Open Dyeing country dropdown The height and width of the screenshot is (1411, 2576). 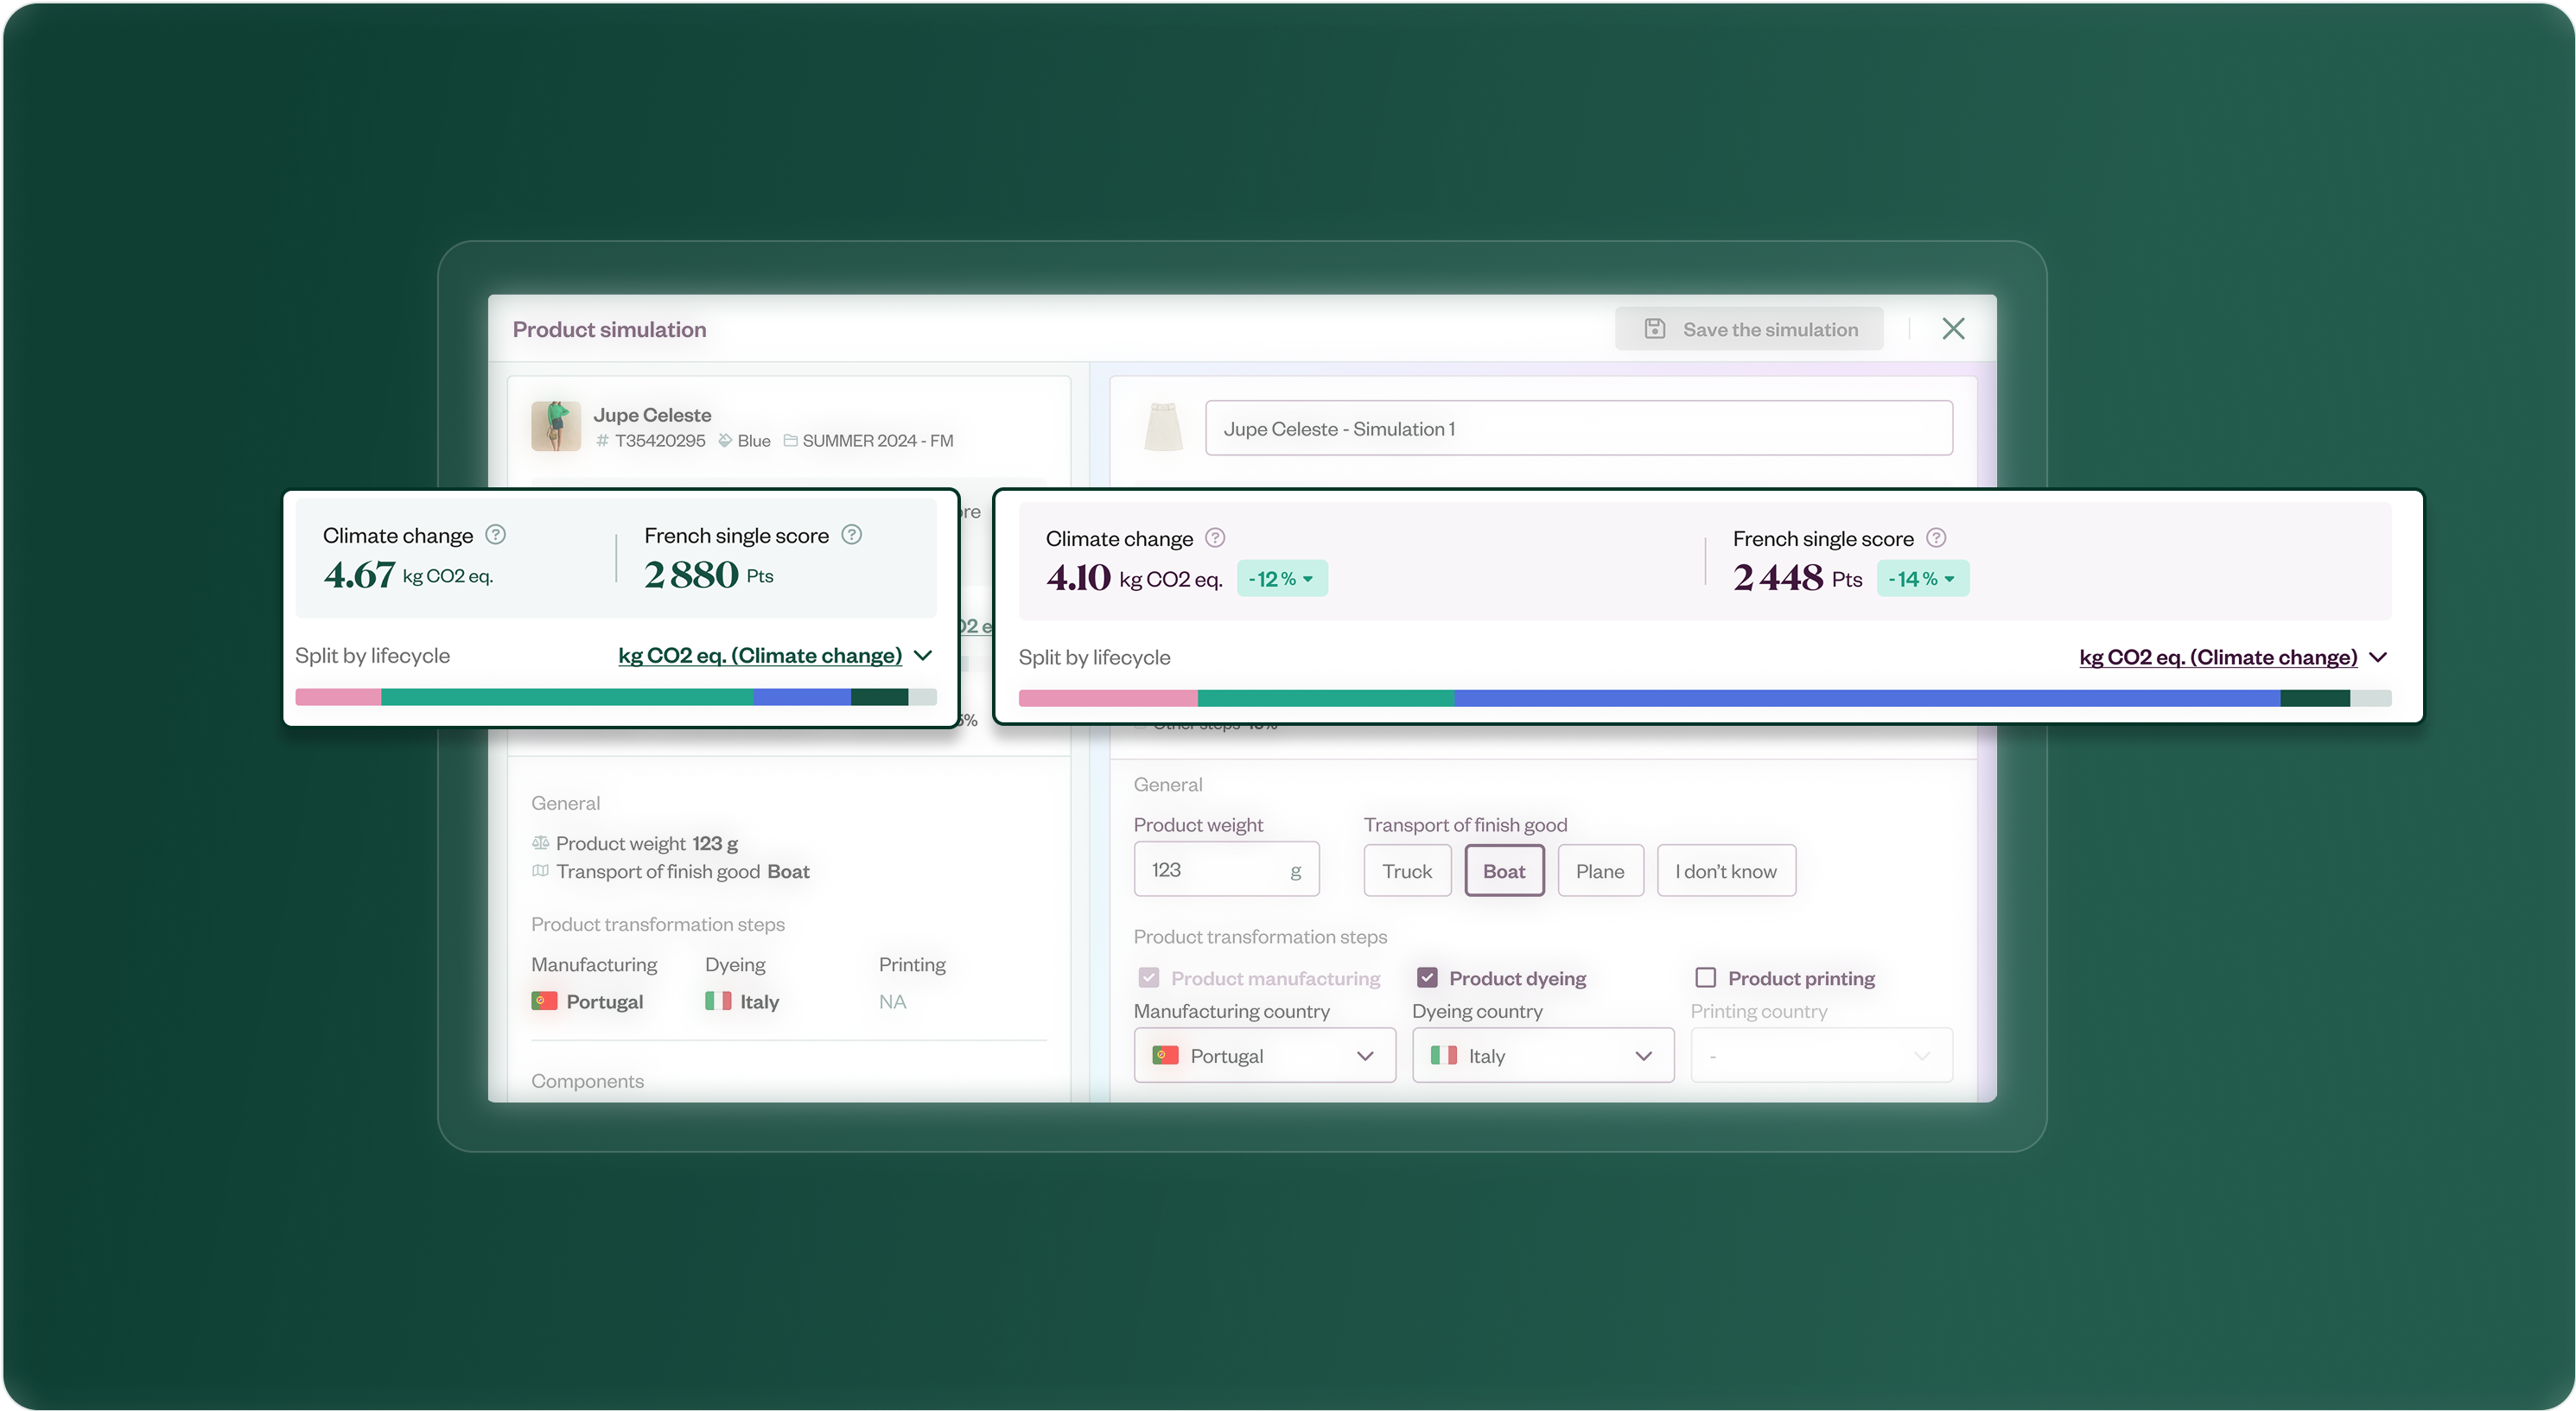(x=1543, y=1056)
